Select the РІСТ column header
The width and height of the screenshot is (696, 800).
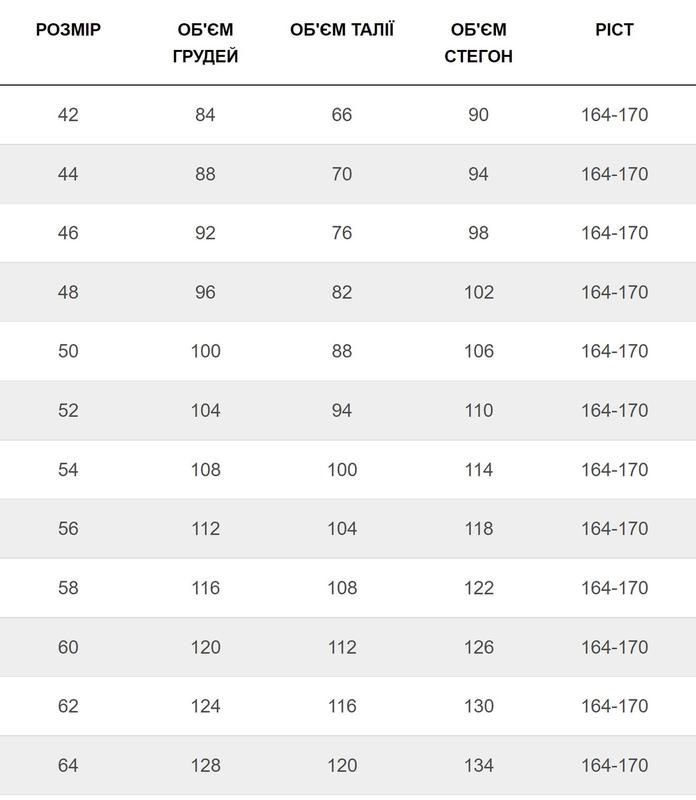(x=614, y=29)
